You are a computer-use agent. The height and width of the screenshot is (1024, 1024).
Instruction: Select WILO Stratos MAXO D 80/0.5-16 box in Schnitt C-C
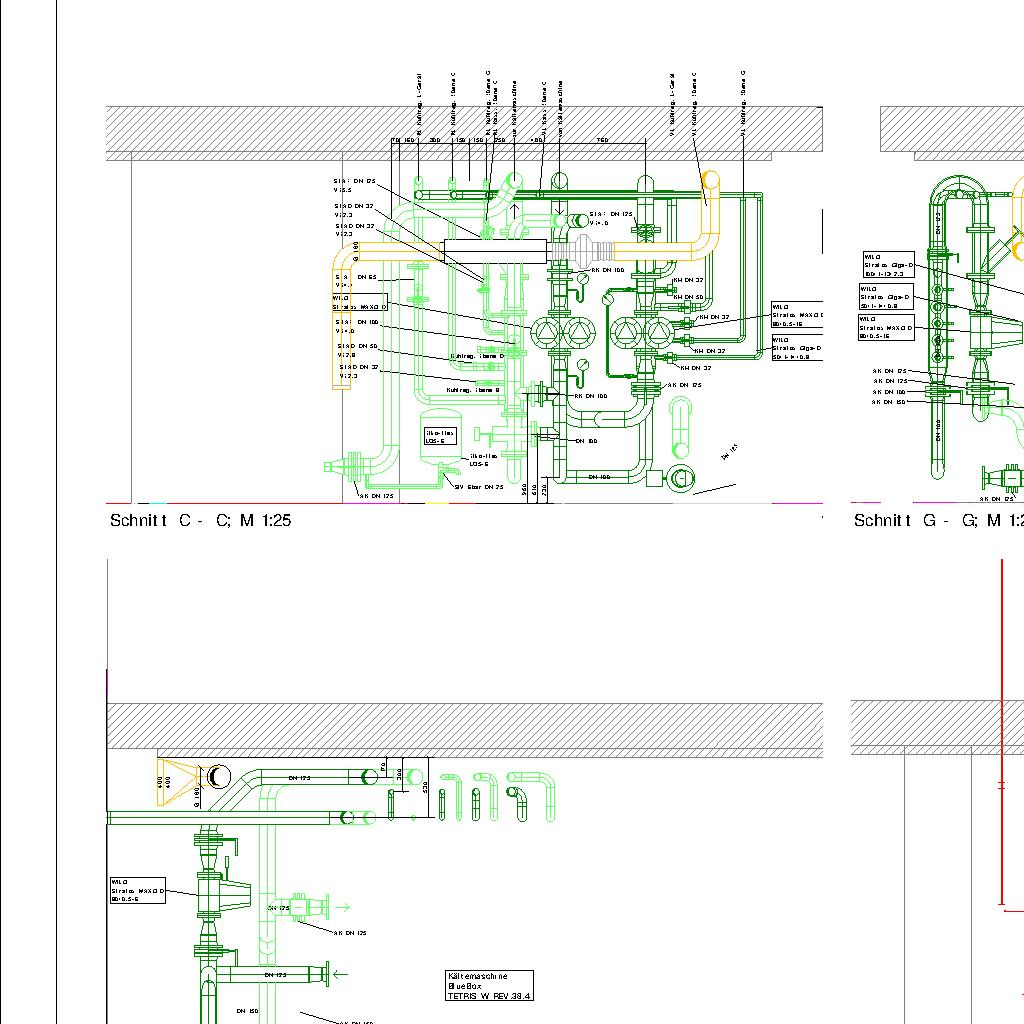click(797, 315)
